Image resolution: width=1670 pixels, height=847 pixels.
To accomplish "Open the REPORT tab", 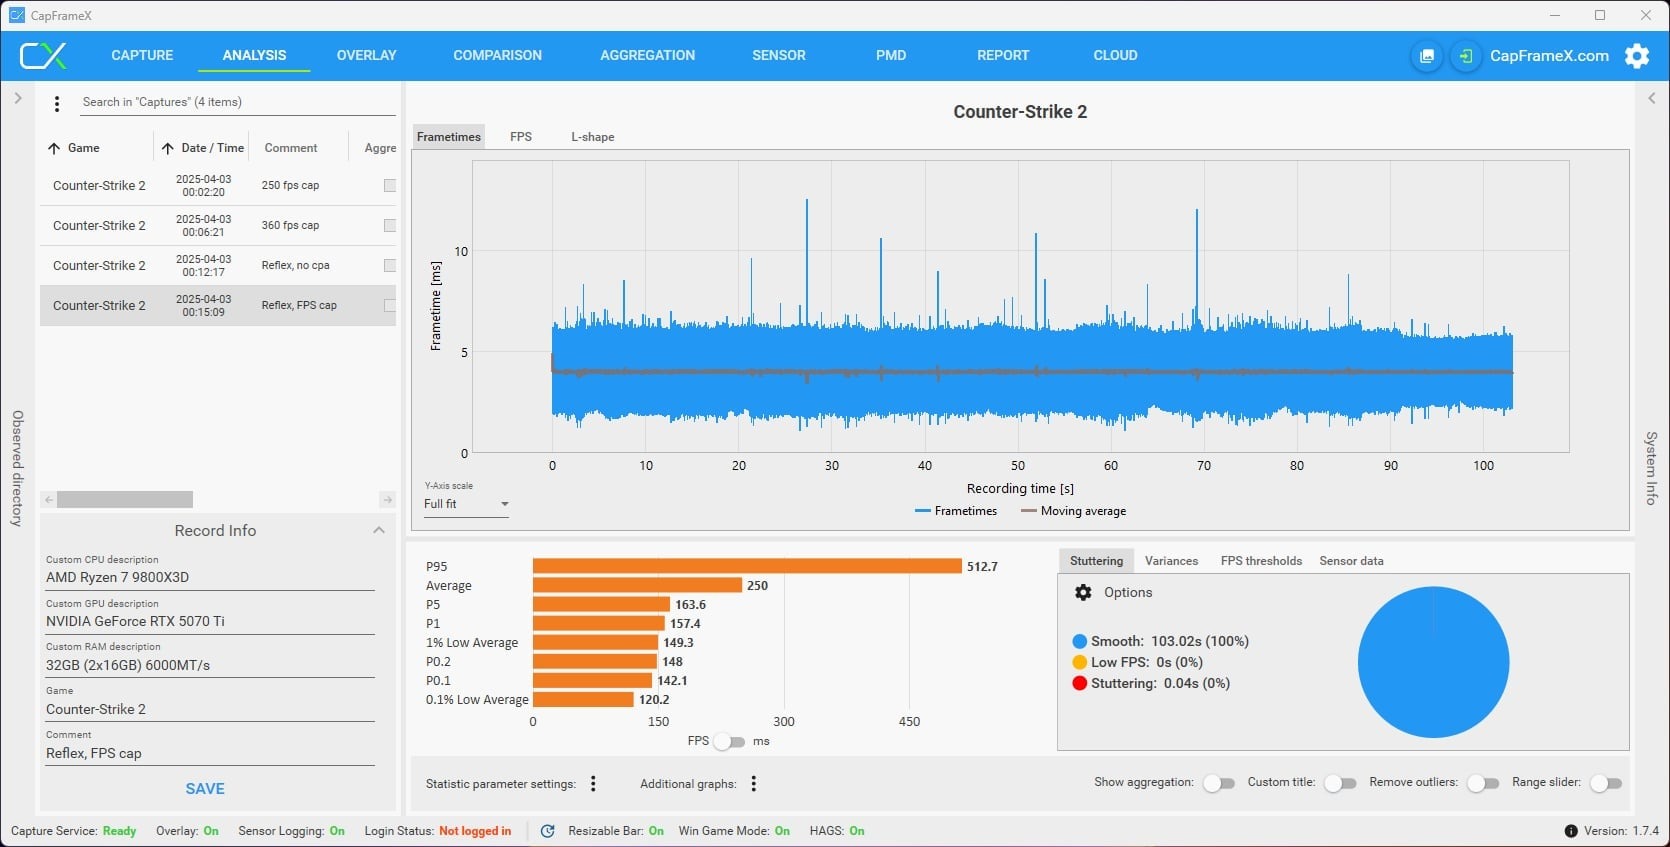I will point(1003,56).
